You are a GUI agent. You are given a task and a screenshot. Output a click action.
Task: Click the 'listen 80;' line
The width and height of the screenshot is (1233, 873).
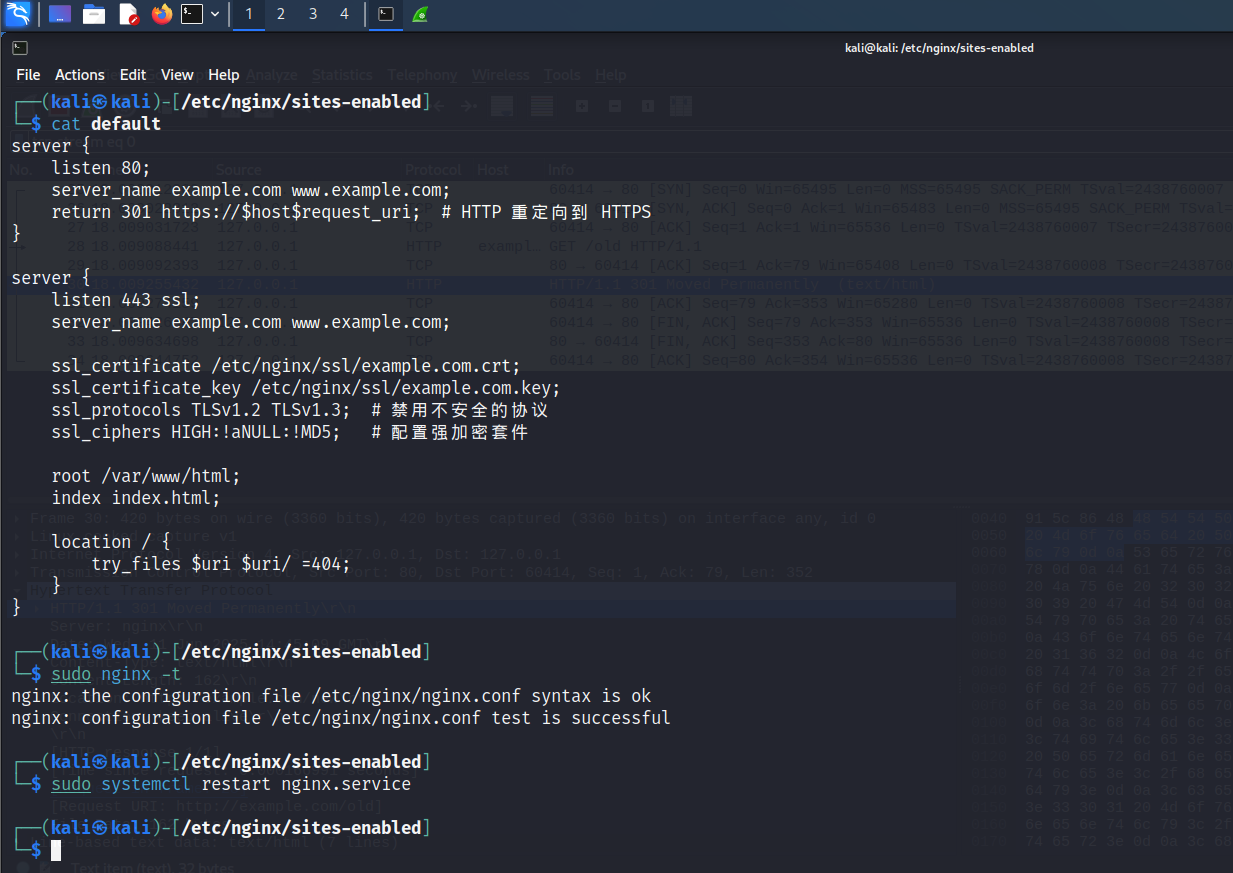(x=101, y=168)
